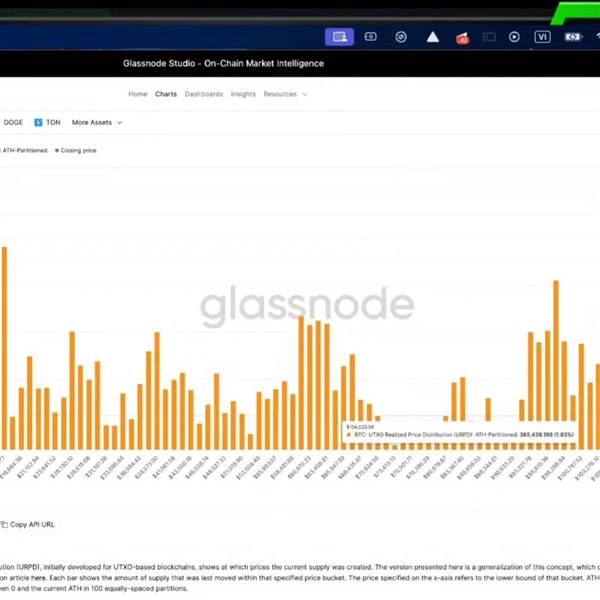Select the DOGE asset
Screen dimensions: 600x600
[x=13, y=122]
